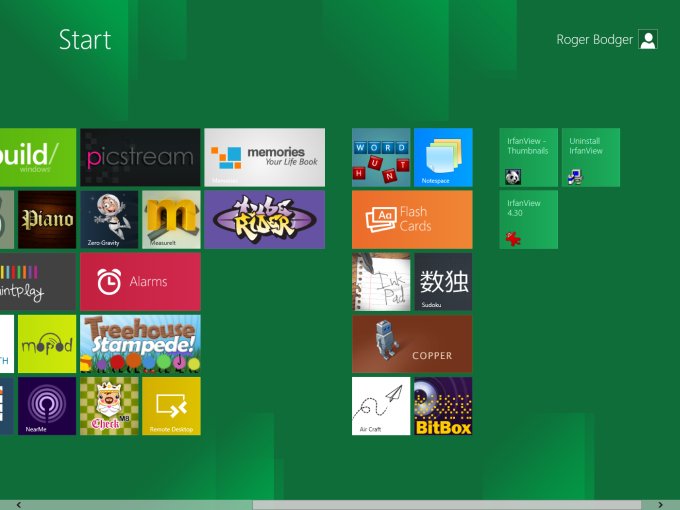This screenshot has width=680, height=510.
Task: Launch the Copper robot game tile
Action: pyautogui.click(x=412, y=344)
